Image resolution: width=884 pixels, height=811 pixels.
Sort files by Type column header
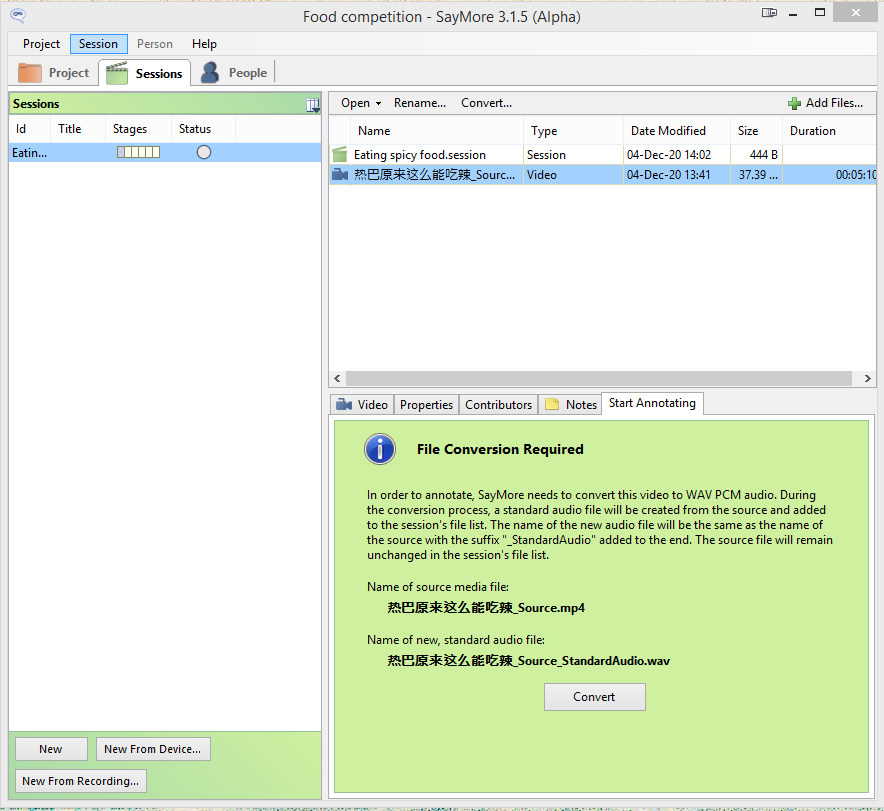click(573, 131)
